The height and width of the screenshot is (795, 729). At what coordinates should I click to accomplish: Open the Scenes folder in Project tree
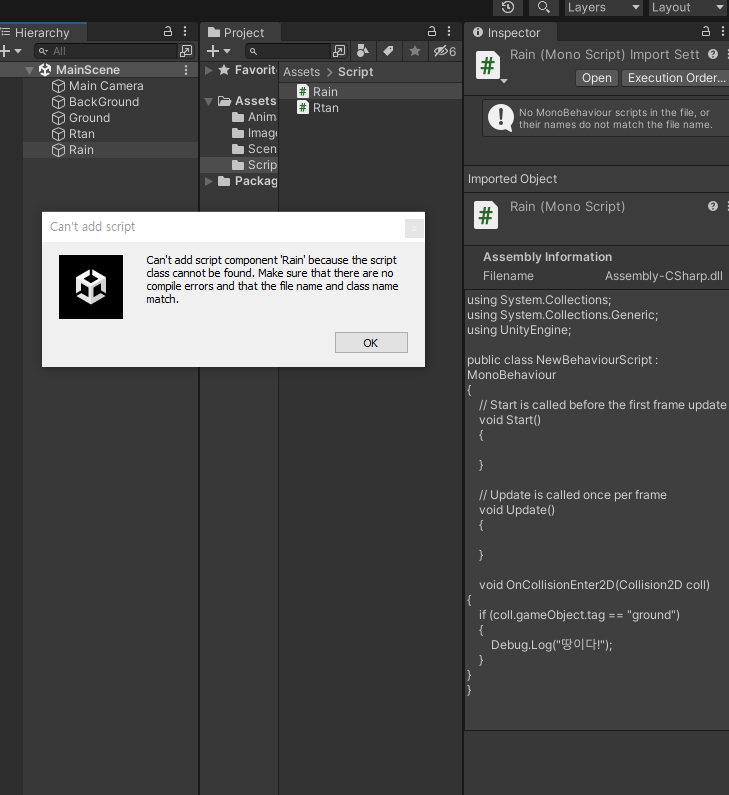click(x=254, y=149)
